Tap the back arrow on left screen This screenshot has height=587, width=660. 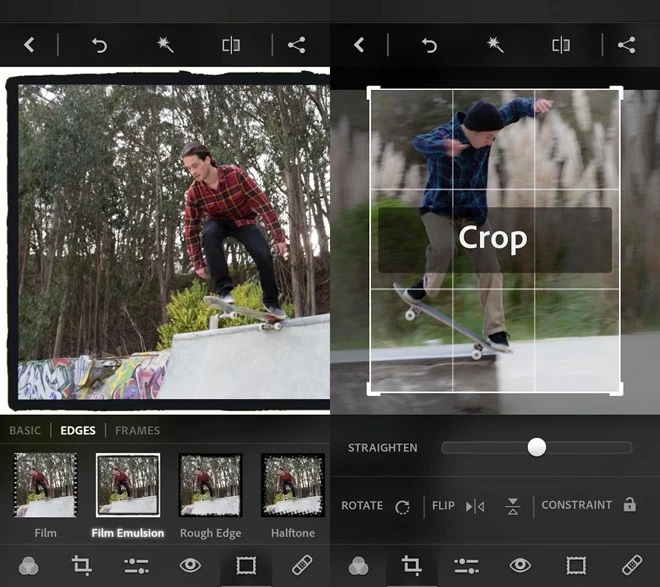point(29,45)
